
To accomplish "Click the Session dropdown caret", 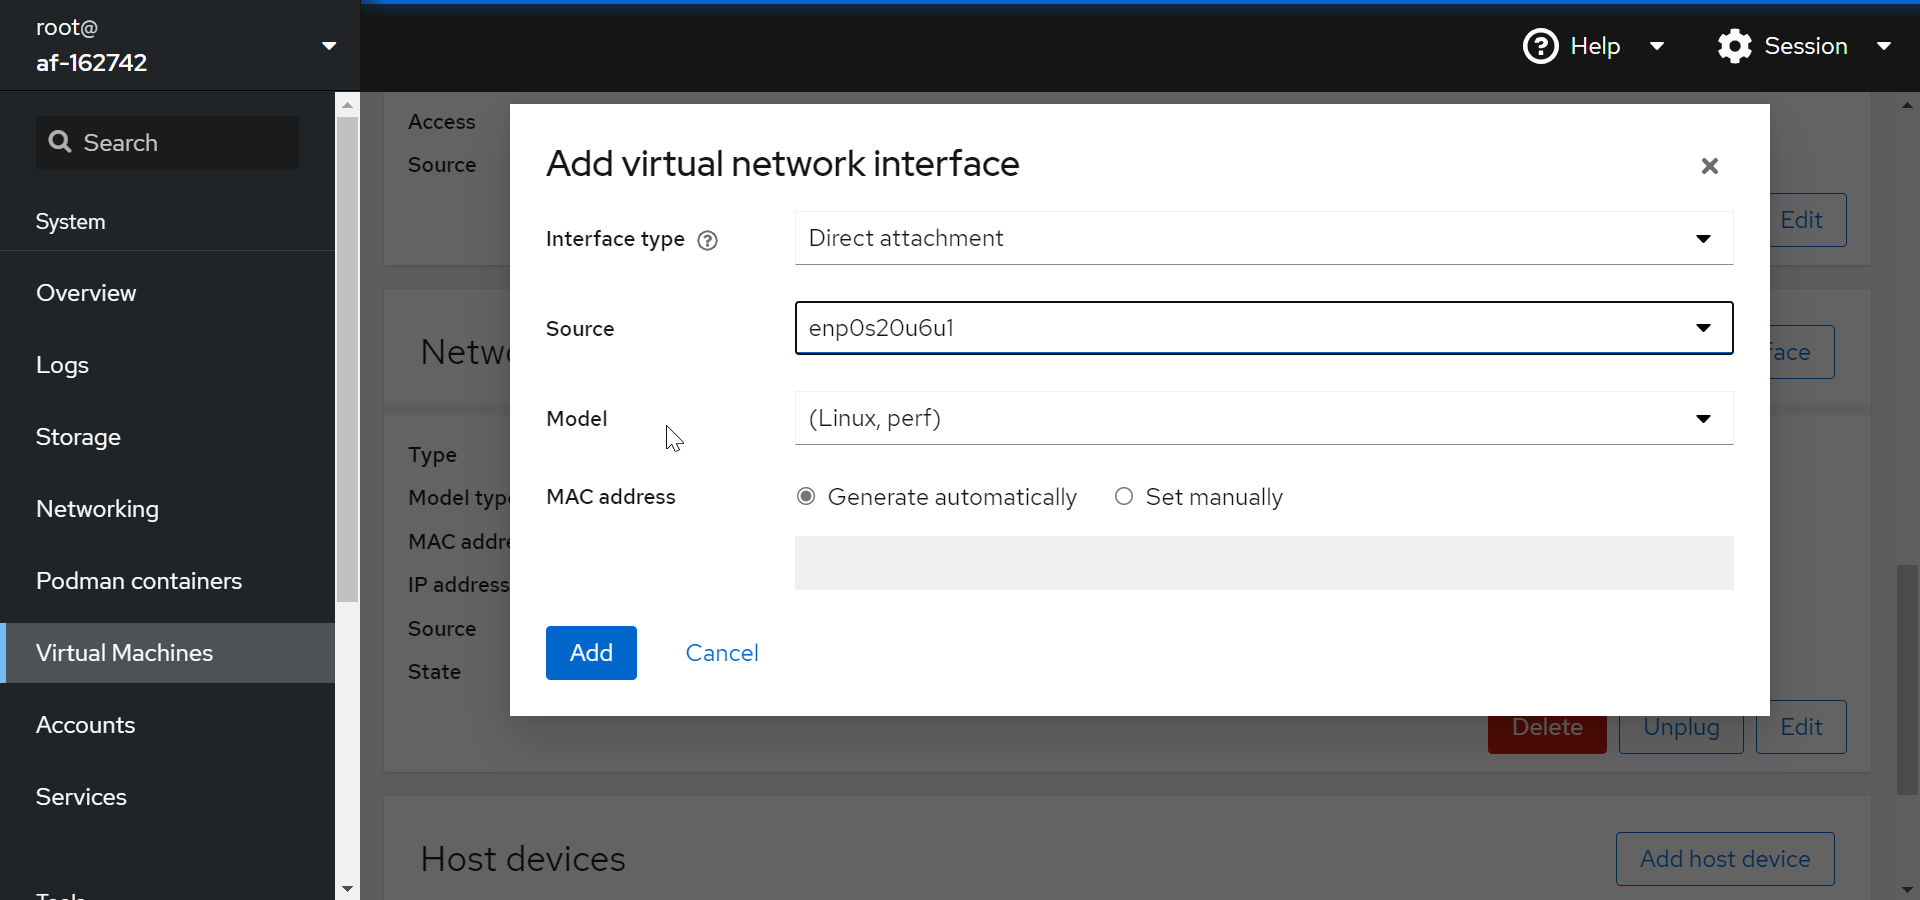I will click(x=1884, y=46).
